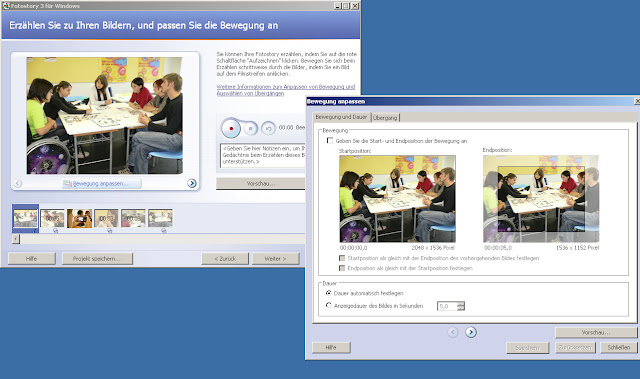Click the Zurücksetzen button
The width and height of the screenshot is (640, 379).
(575, 348)
